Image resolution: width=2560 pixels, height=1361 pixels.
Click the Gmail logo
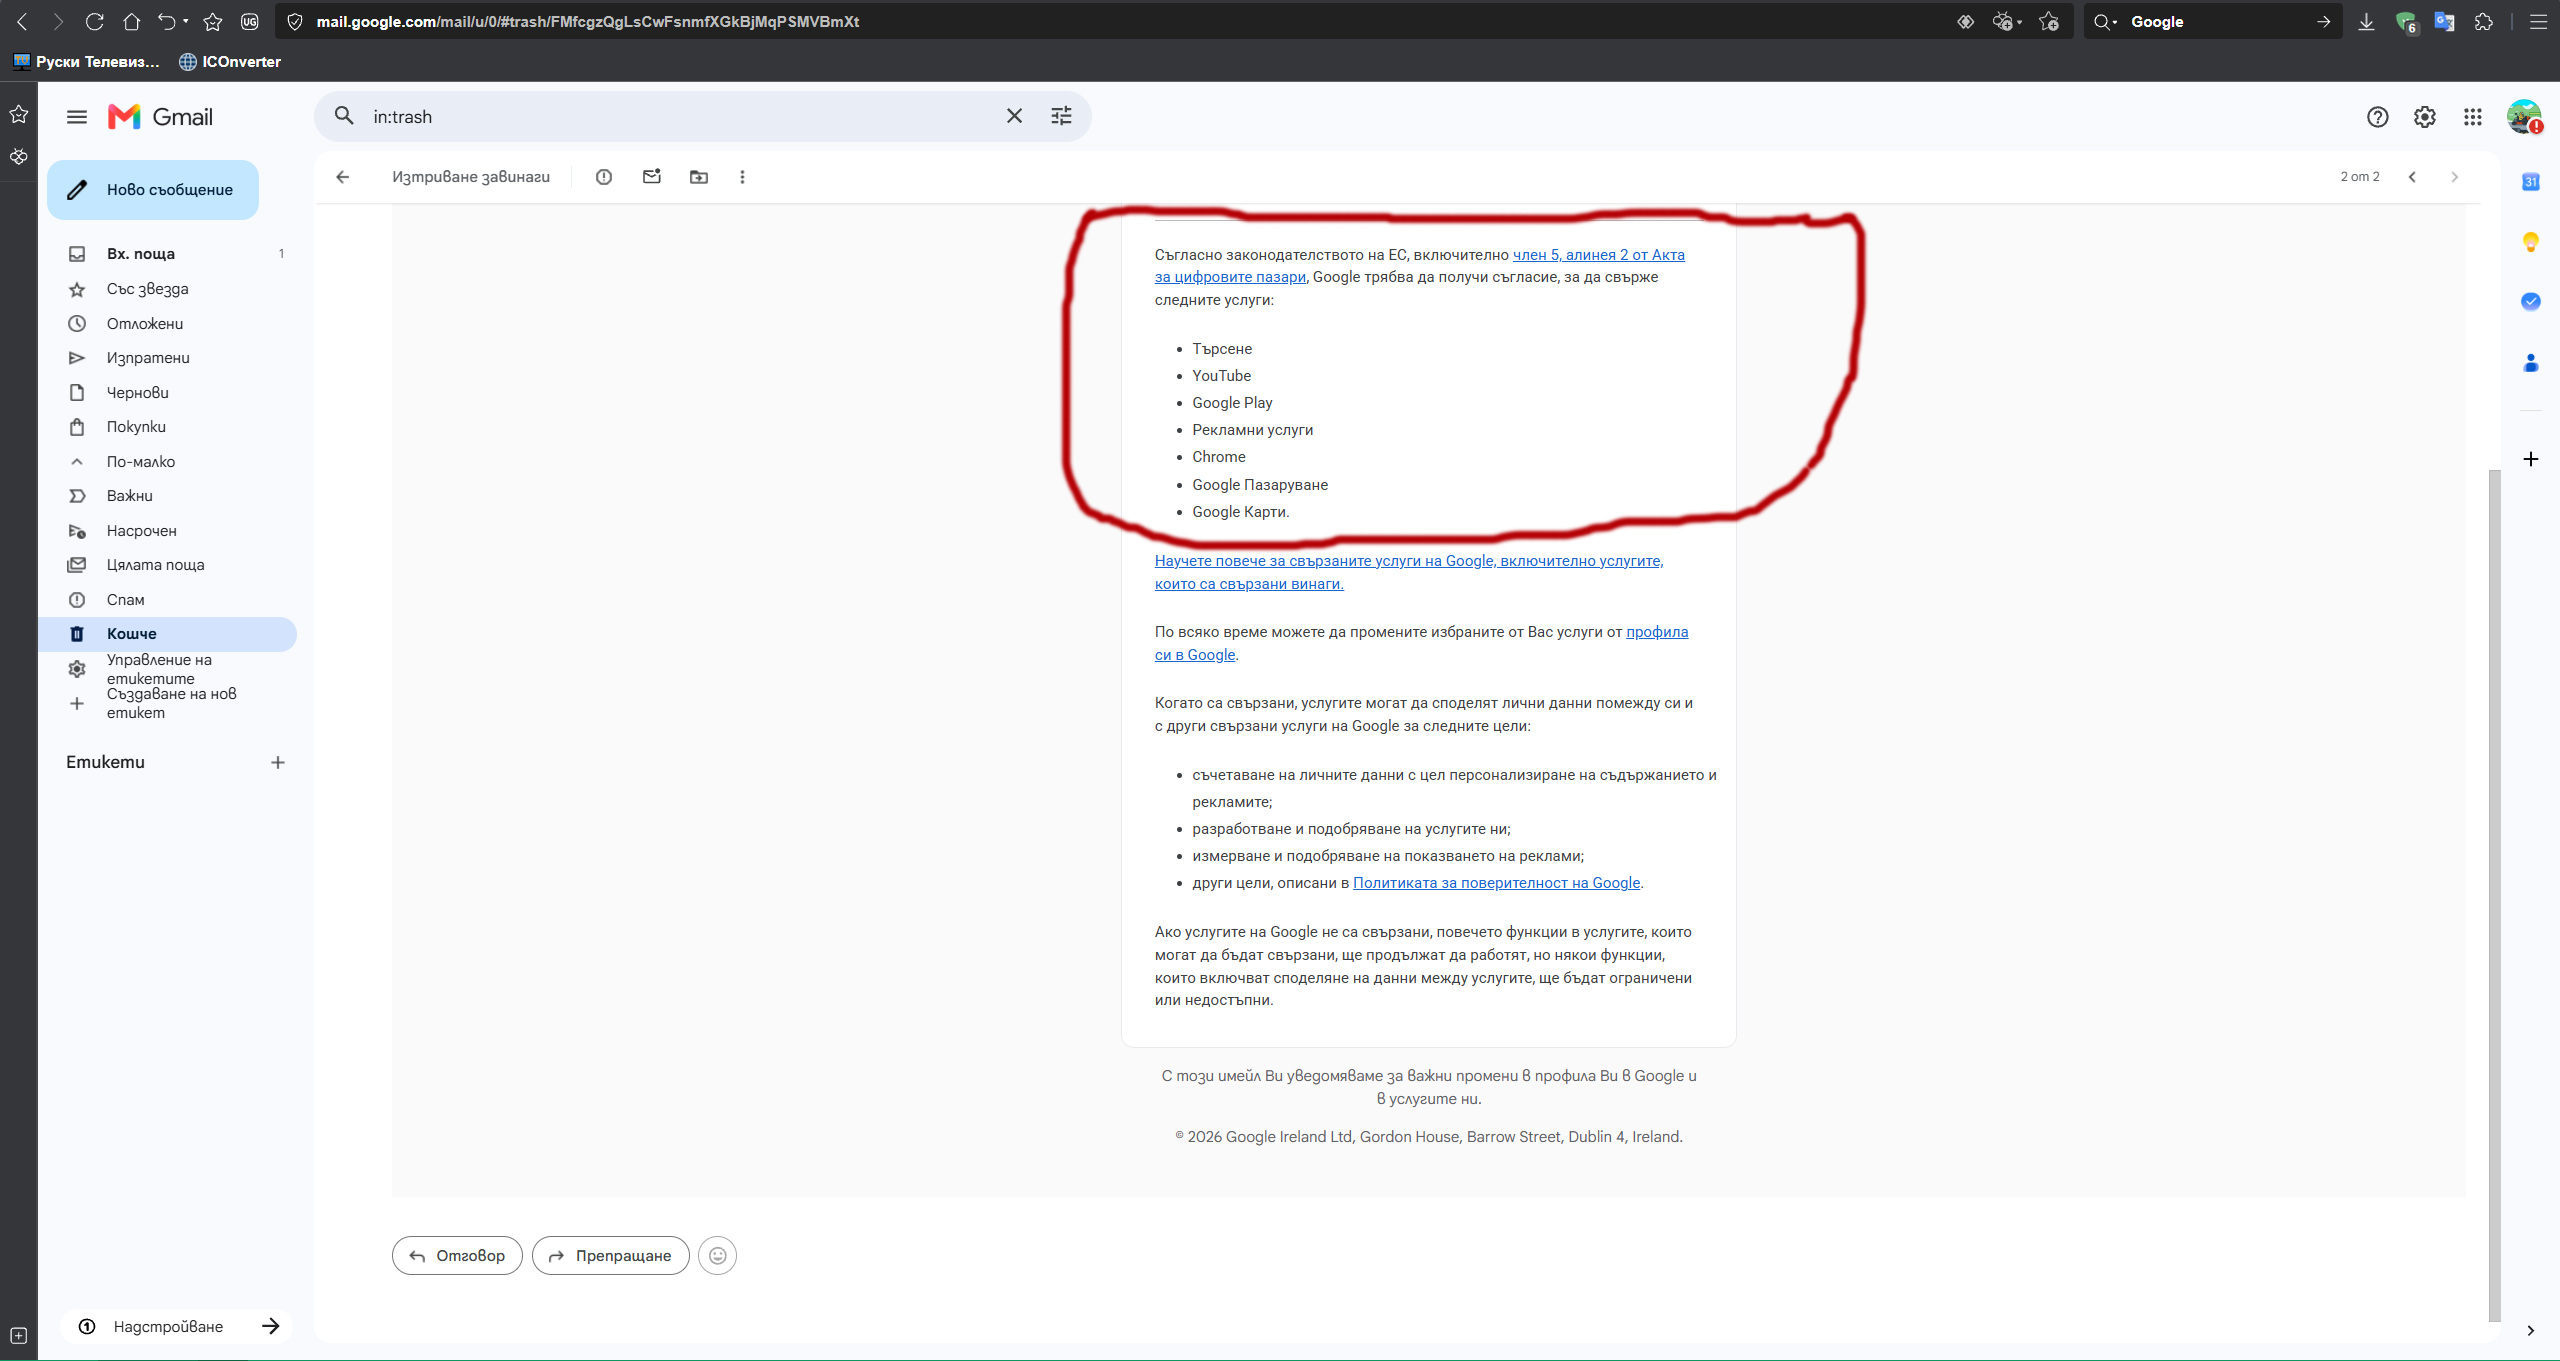160,117
